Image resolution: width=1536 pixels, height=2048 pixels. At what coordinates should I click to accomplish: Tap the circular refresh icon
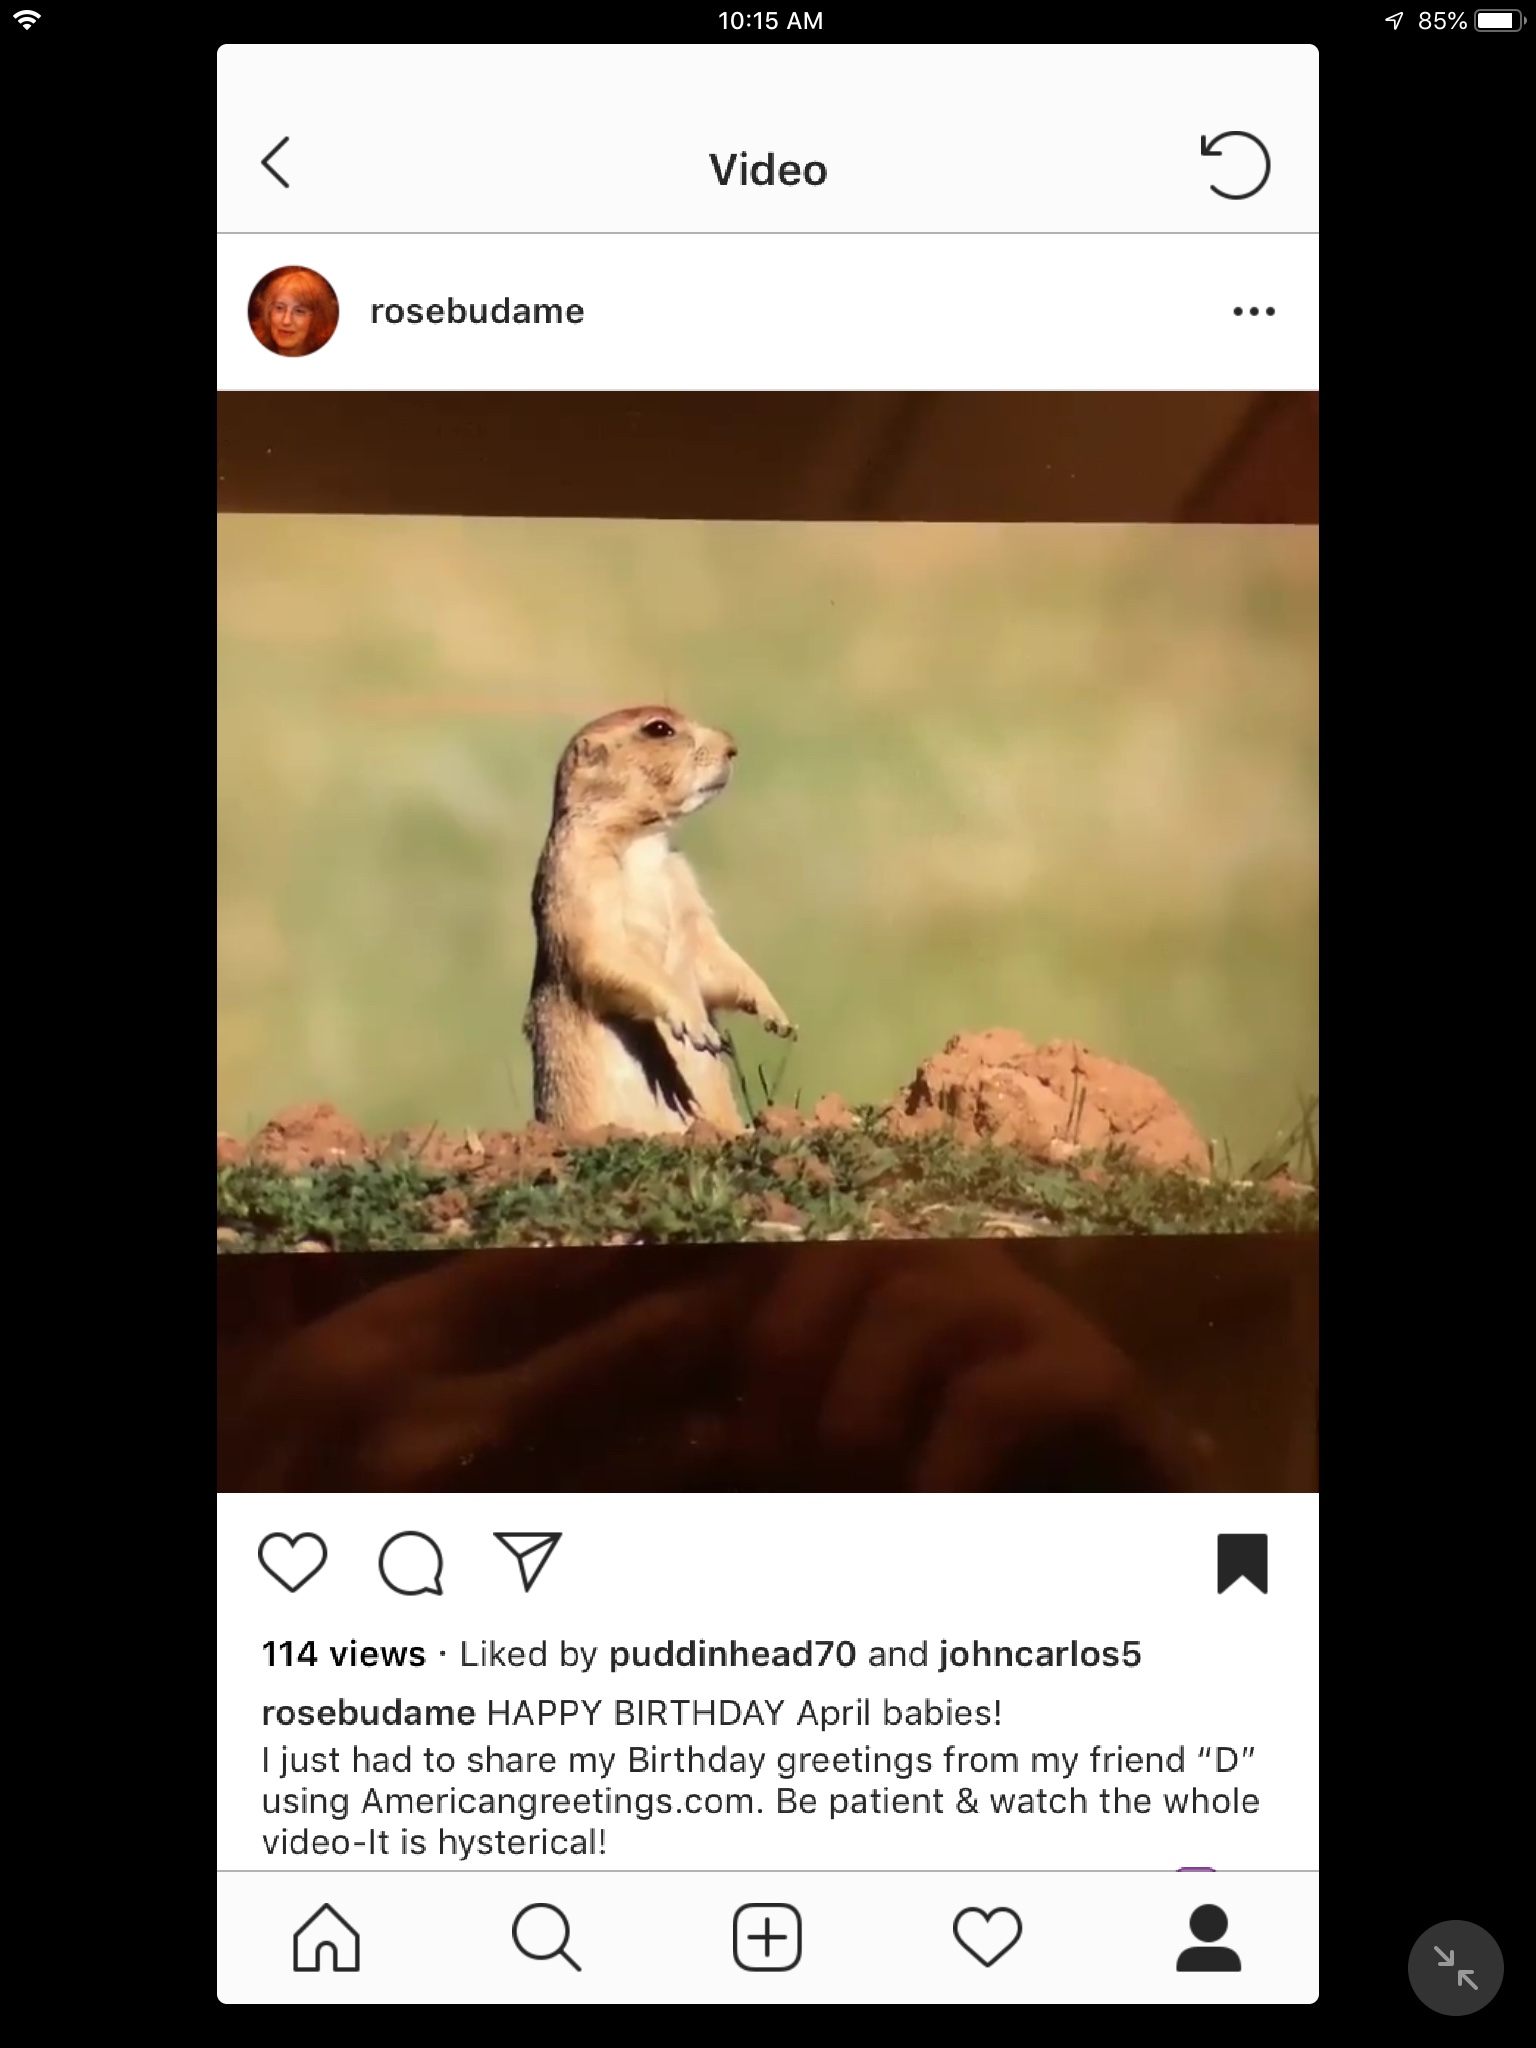(1235, 165)
